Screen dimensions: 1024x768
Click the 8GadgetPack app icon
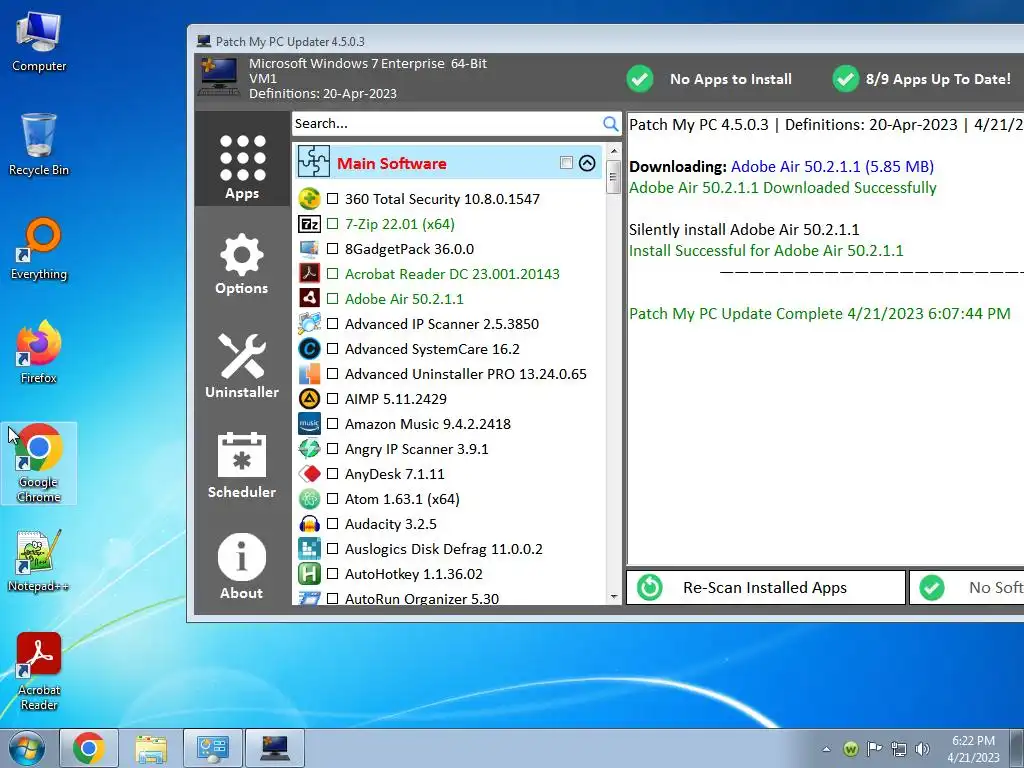coord(309,249)
